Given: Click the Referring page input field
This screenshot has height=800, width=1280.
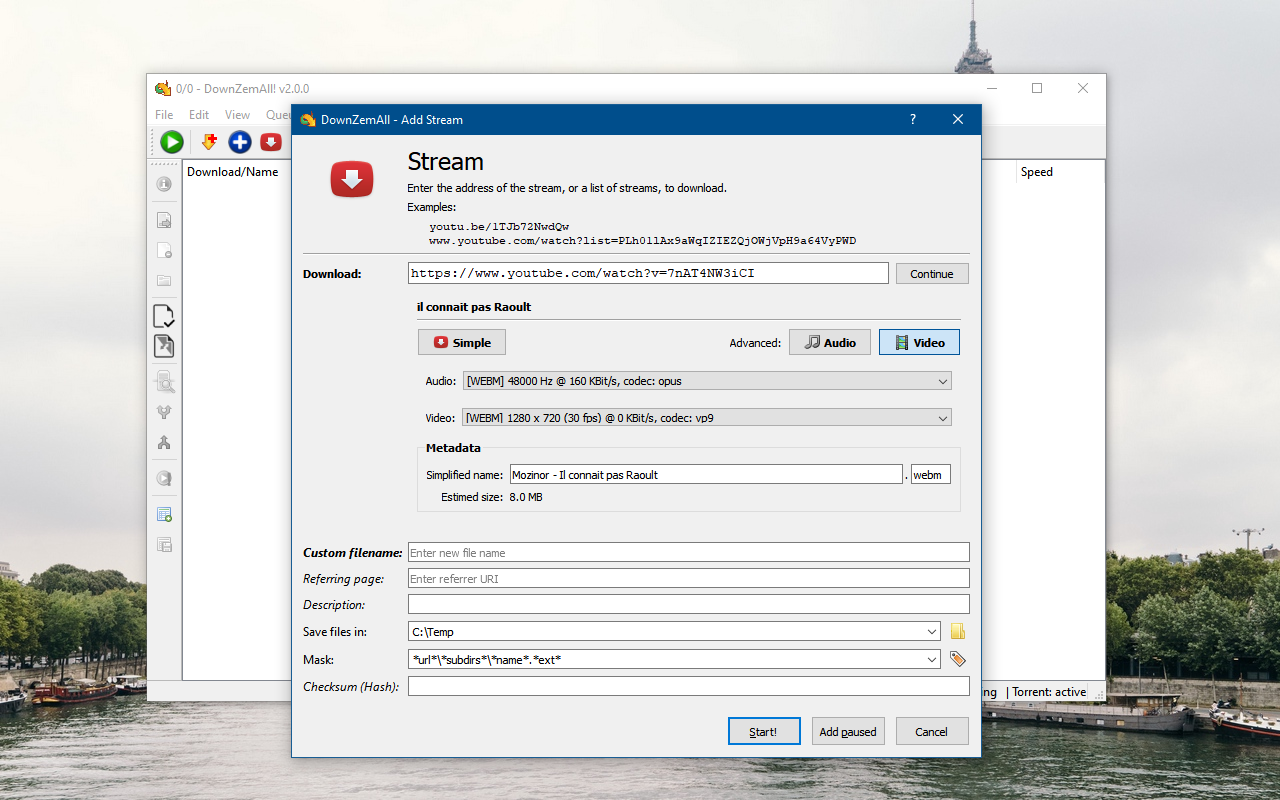Looking at the screenshot, I should 688,578.
